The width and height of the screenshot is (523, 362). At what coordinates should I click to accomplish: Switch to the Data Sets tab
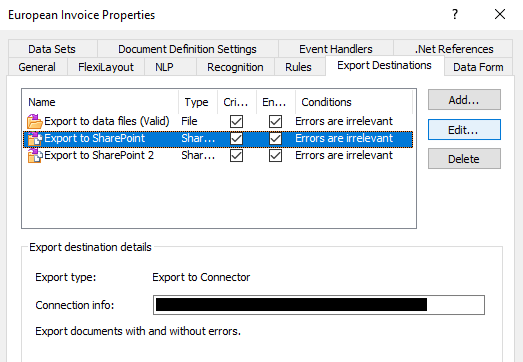[x=52, y=49]
